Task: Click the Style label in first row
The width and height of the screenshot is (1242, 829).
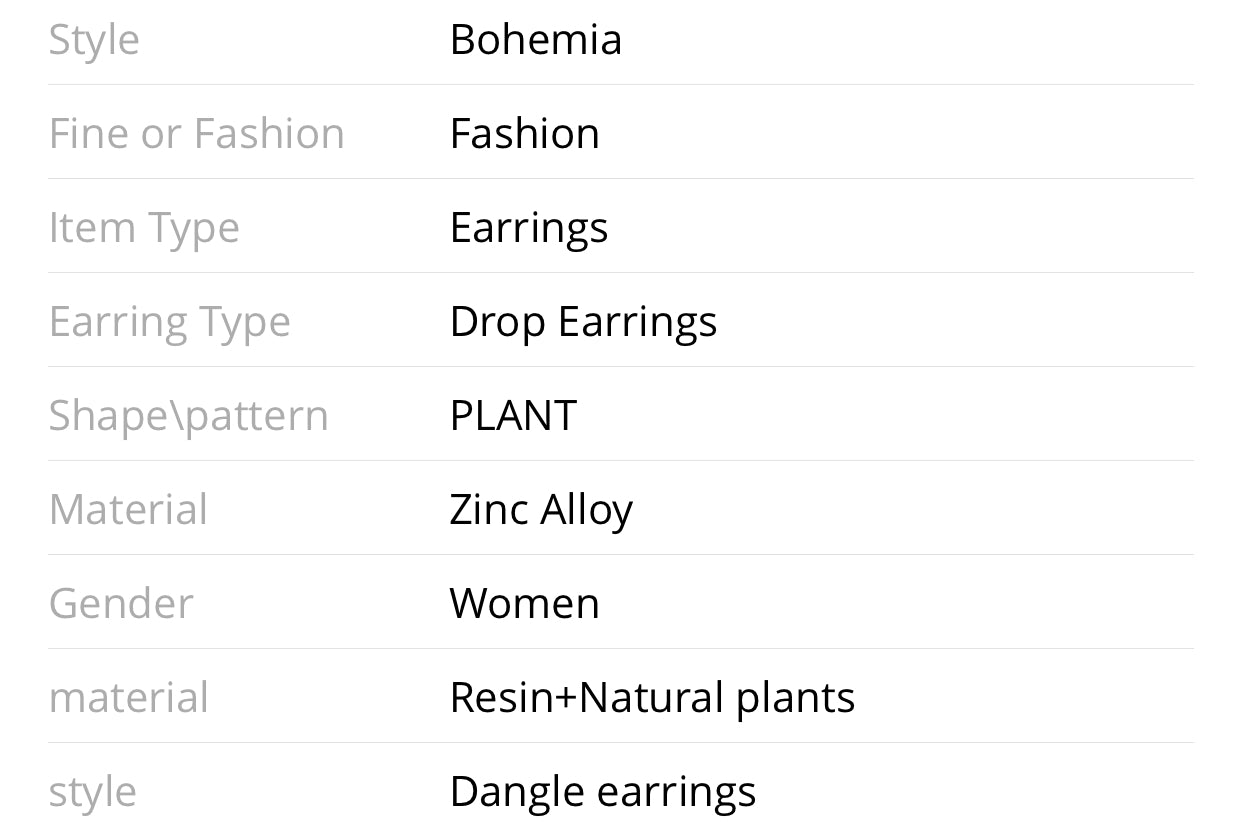Action: click(94, 41)
